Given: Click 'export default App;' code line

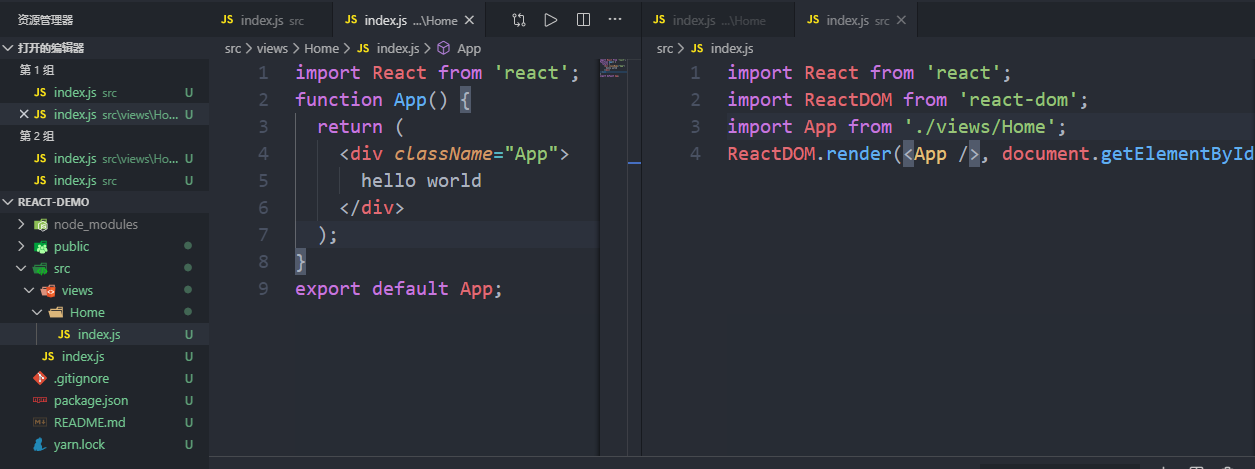Looking at the screenshot, I should [x=398, y=289].
